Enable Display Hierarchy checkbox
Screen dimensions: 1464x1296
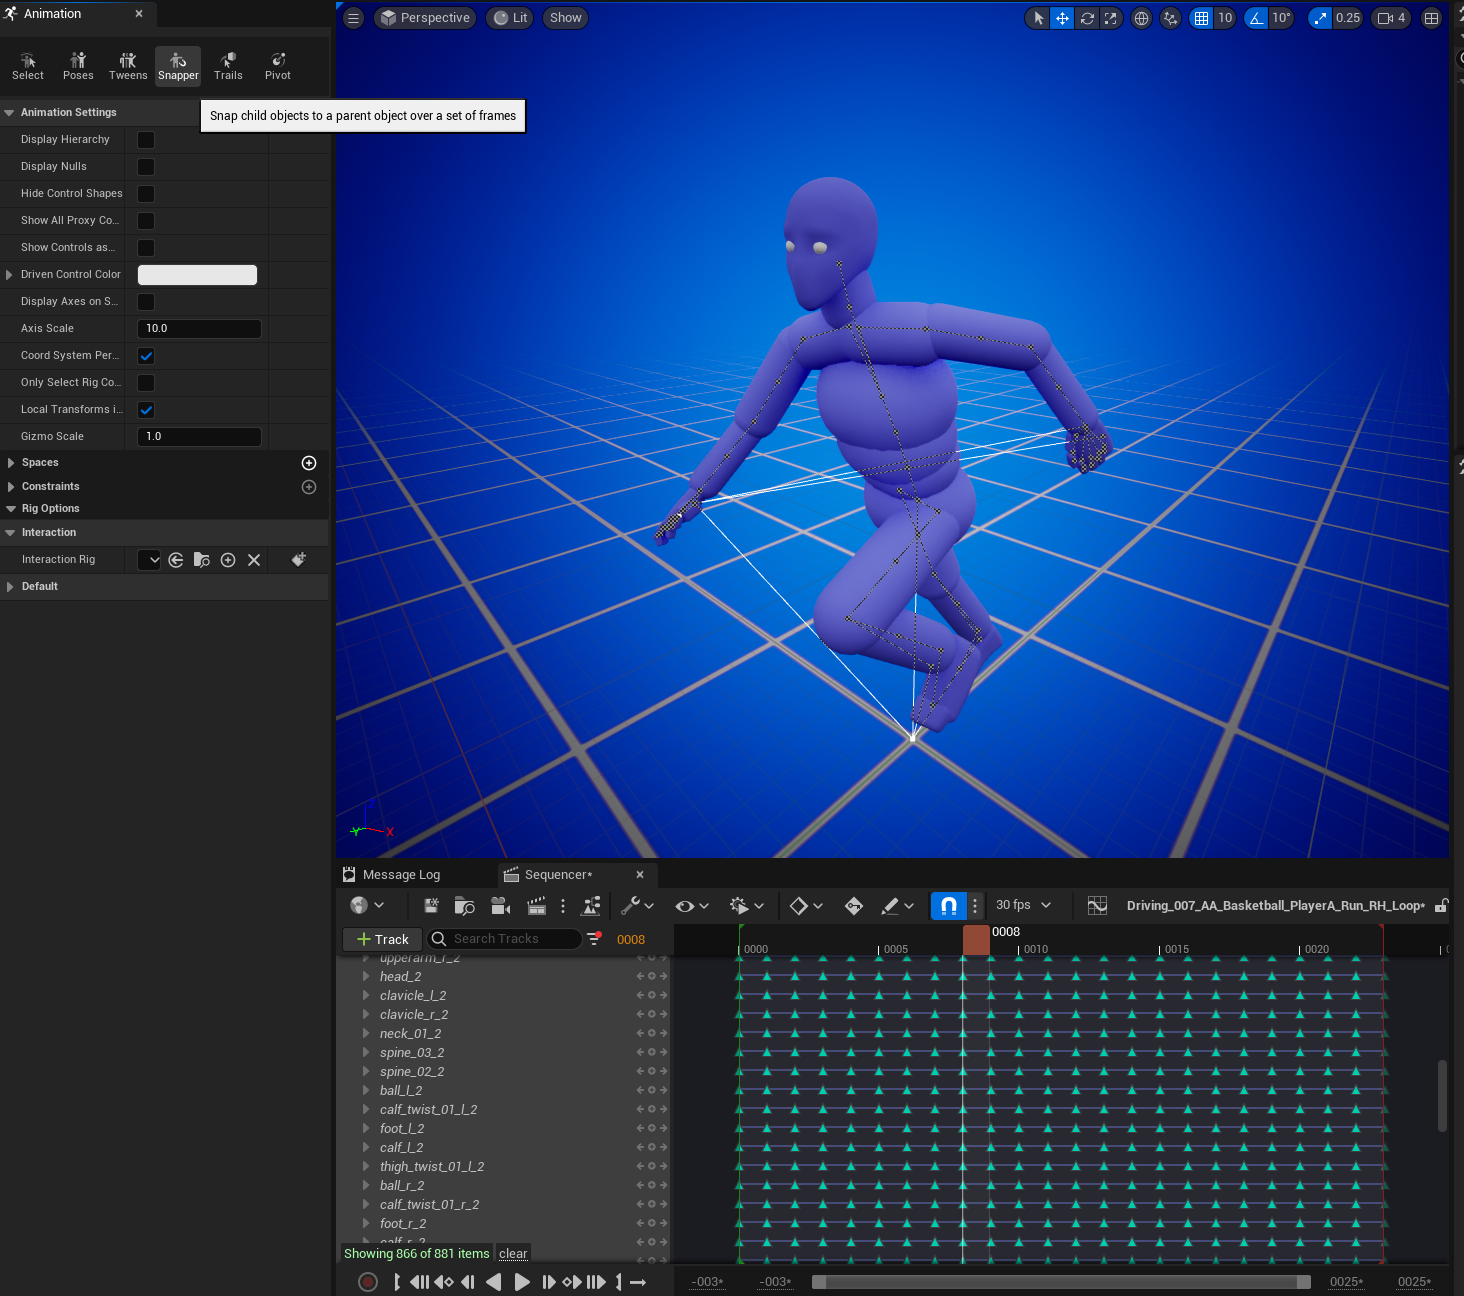click(x=146, y=140)
